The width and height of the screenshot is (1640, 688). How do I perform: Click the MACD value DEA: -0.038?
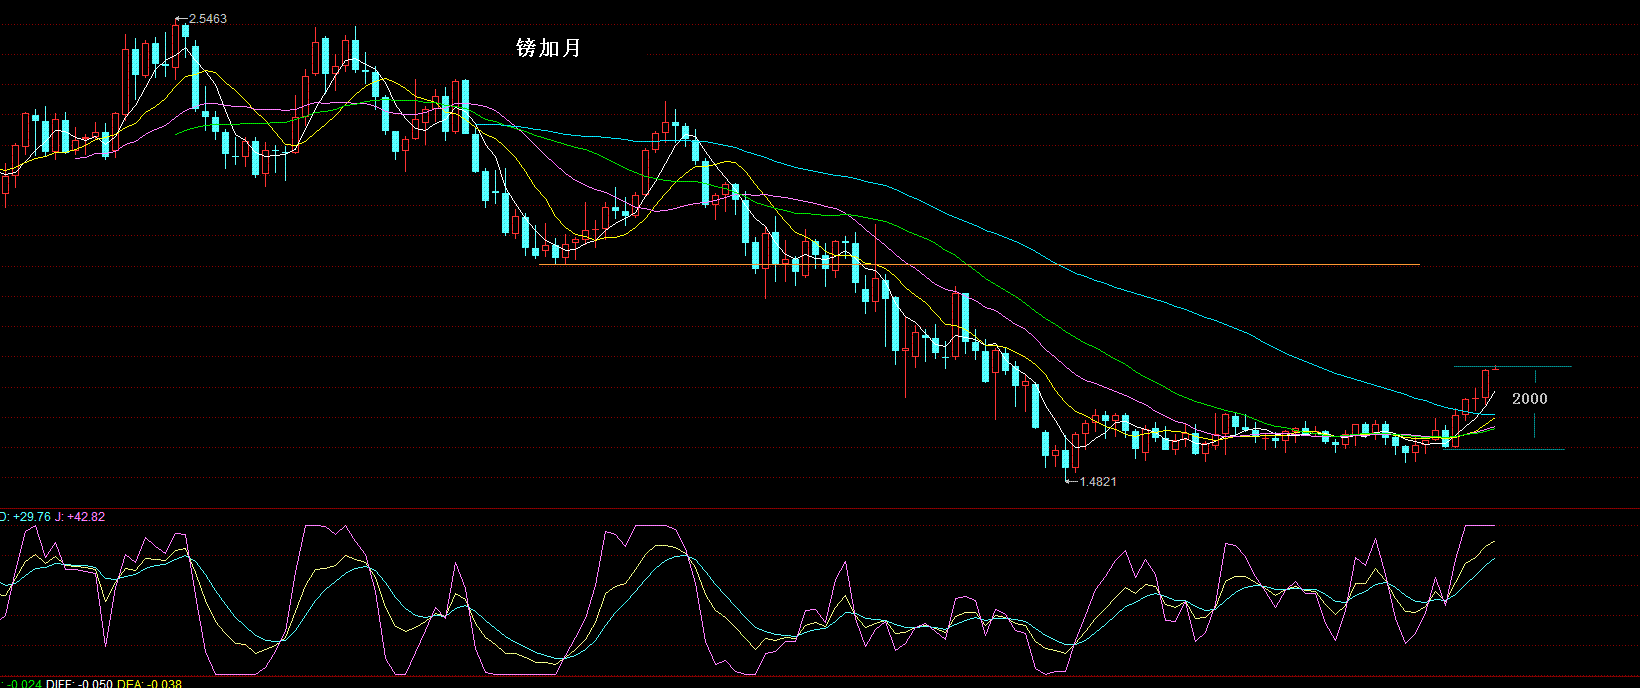[150, 683]
